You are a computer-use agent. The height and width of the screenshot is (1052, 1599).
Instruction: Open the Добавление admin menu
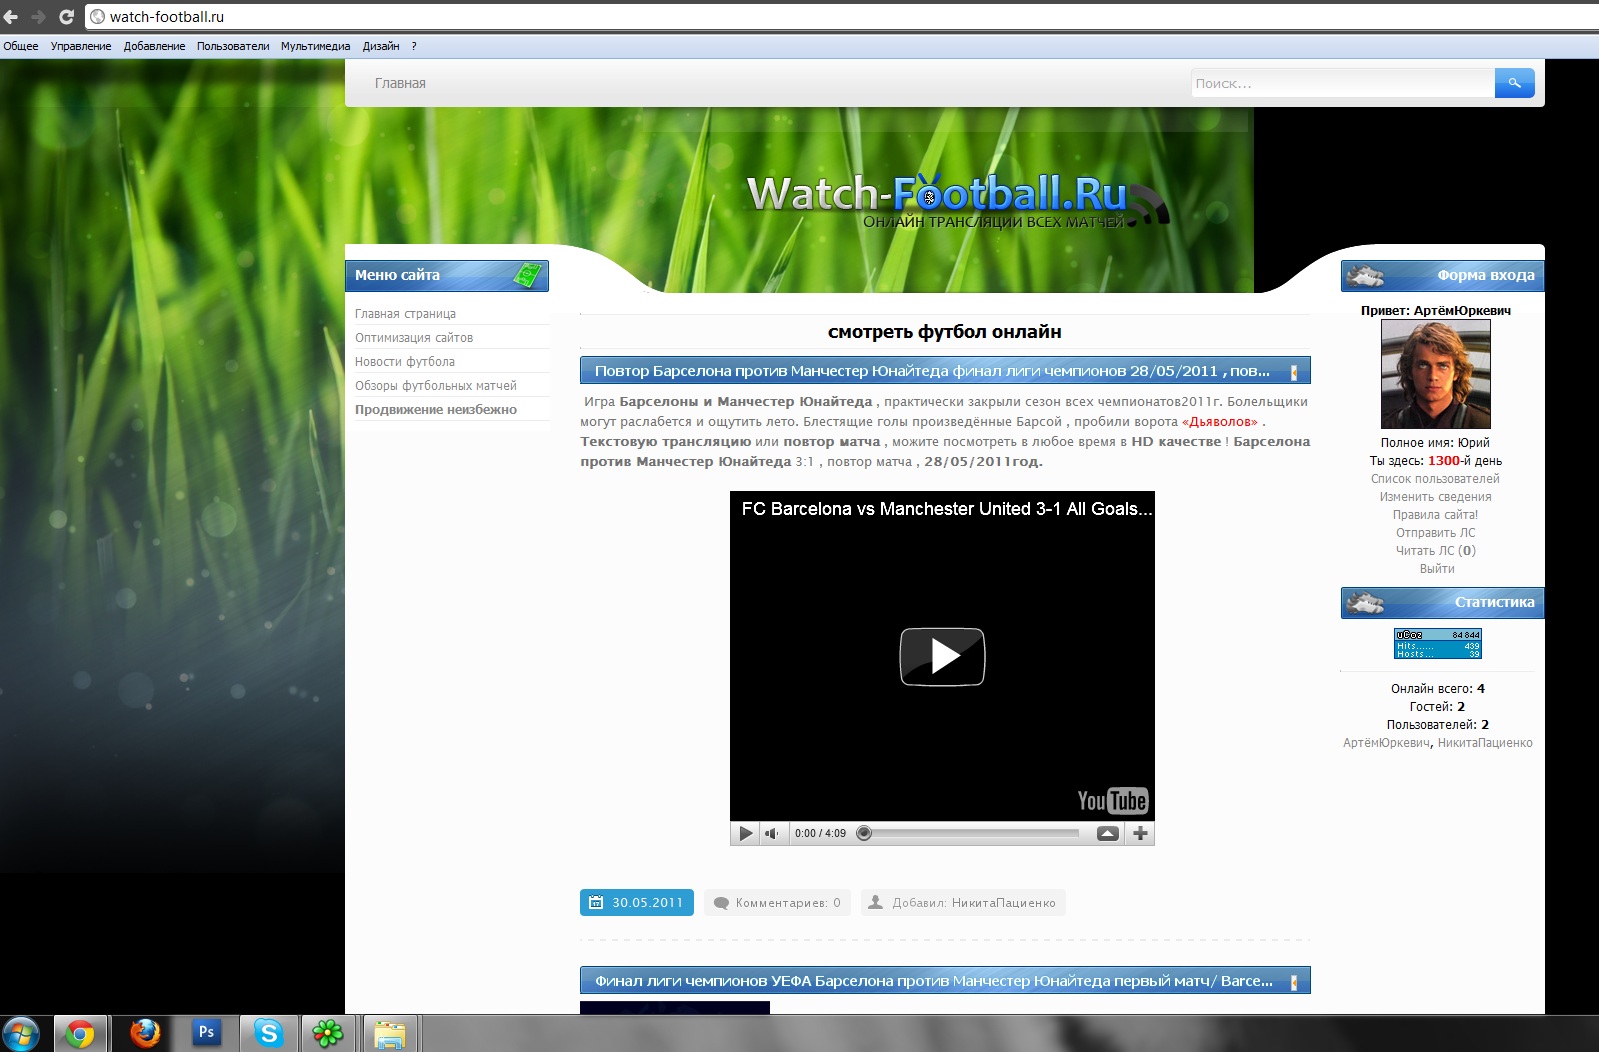pos(154,46)
